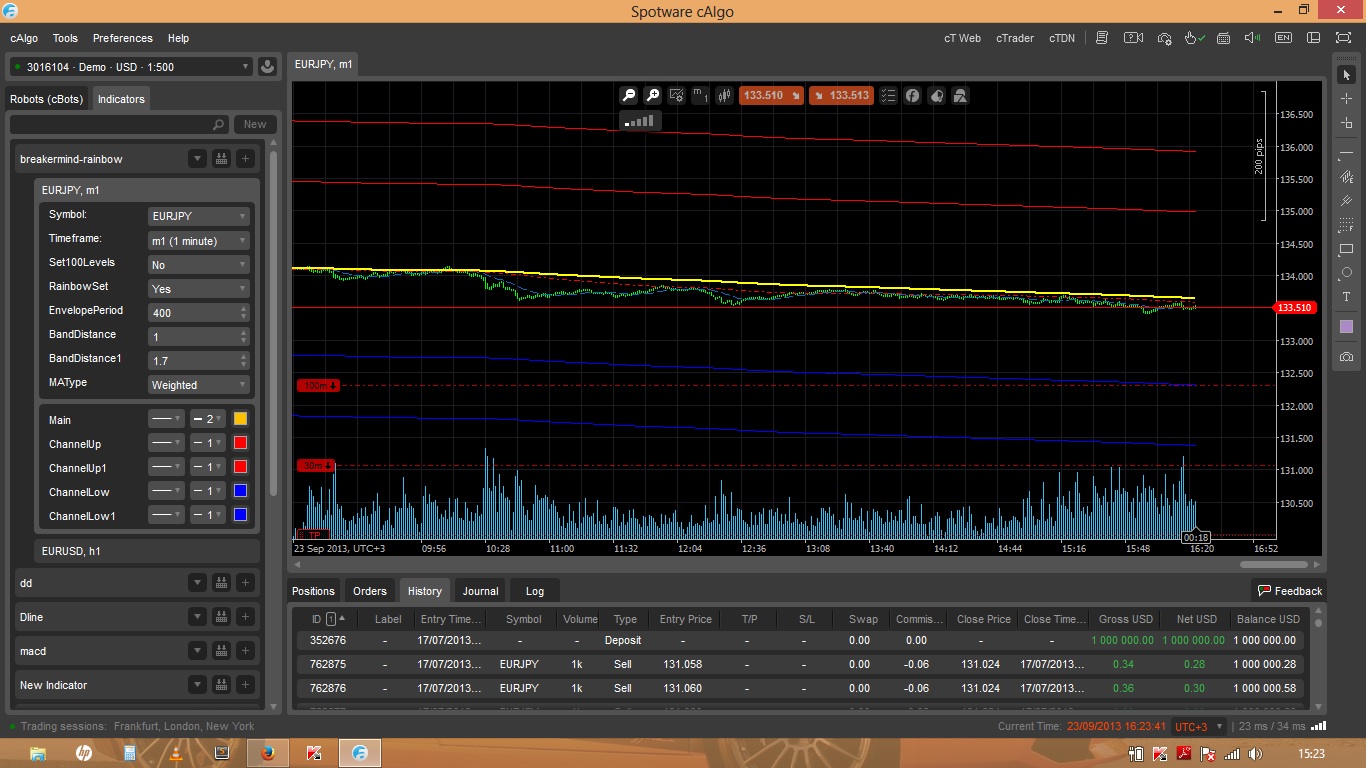Open the video help icon in top bar

pyautogui.click(x=1133, y=38)
